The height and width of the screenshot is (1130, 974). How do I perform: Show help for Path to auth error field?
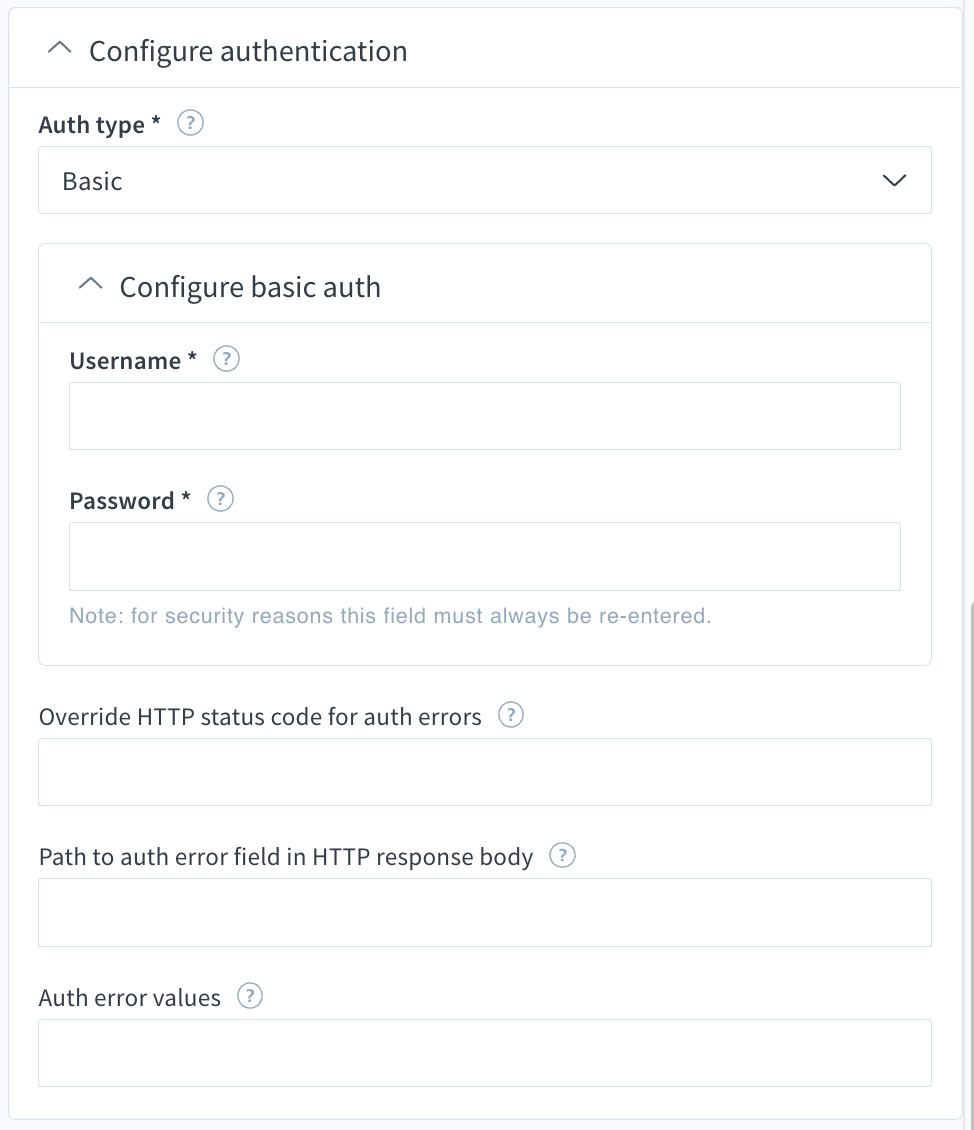pos(562,855)
